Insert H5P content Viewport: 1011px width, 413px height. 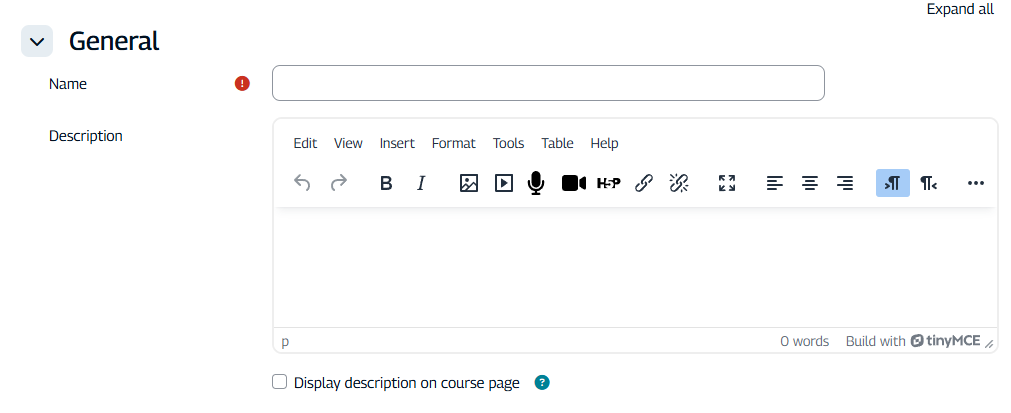[x=608, y=183]
